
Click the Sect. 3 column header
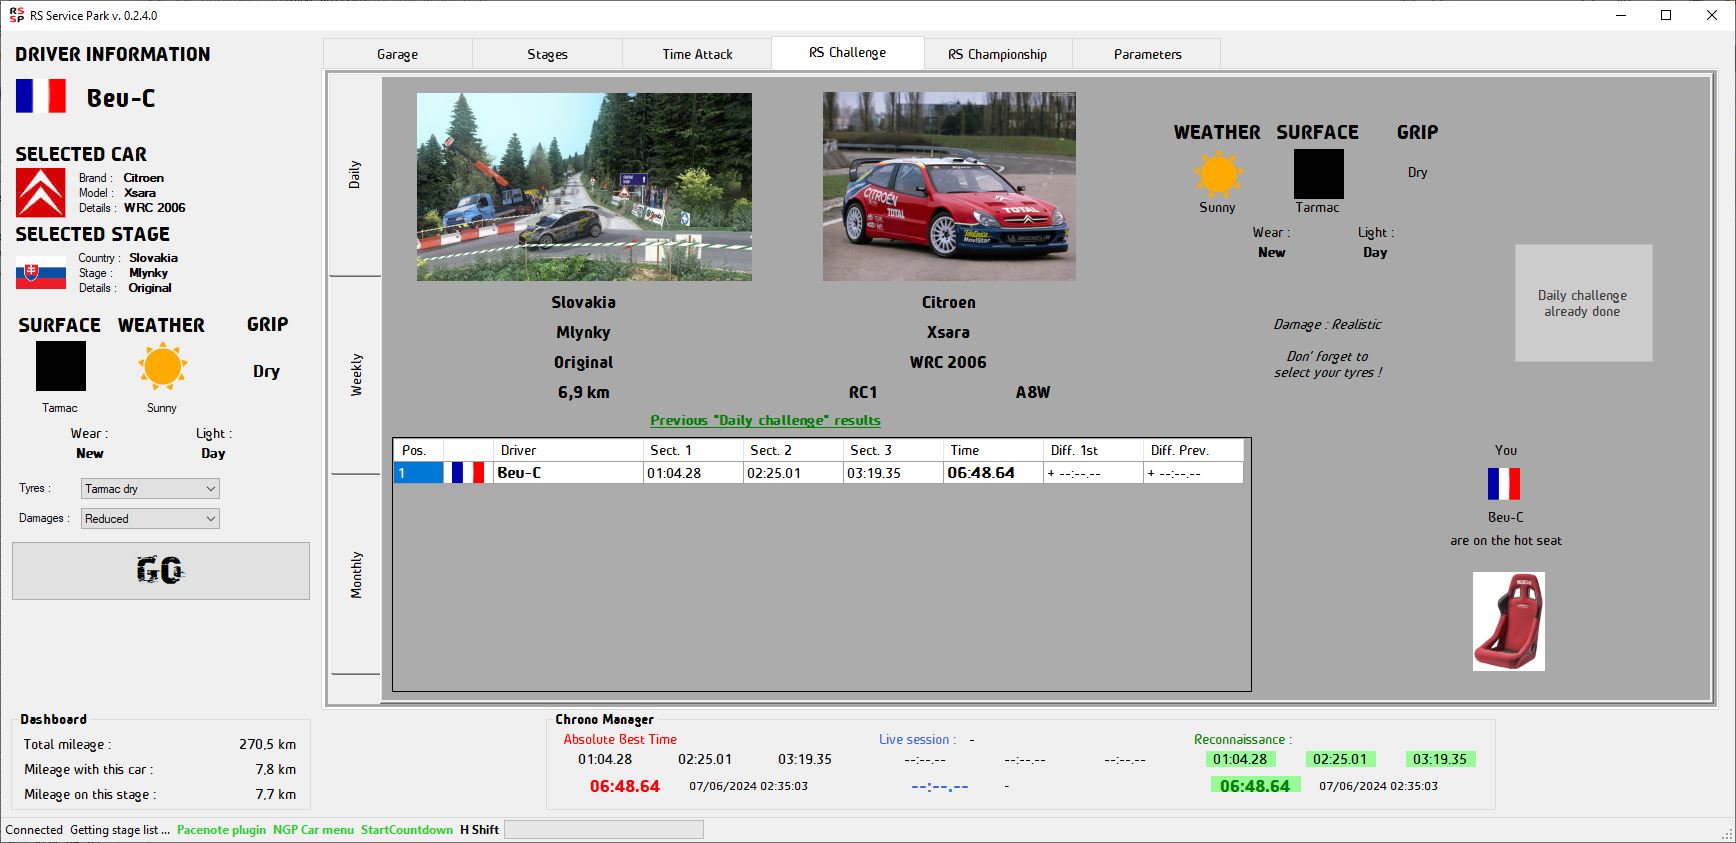tap(893, 450)
